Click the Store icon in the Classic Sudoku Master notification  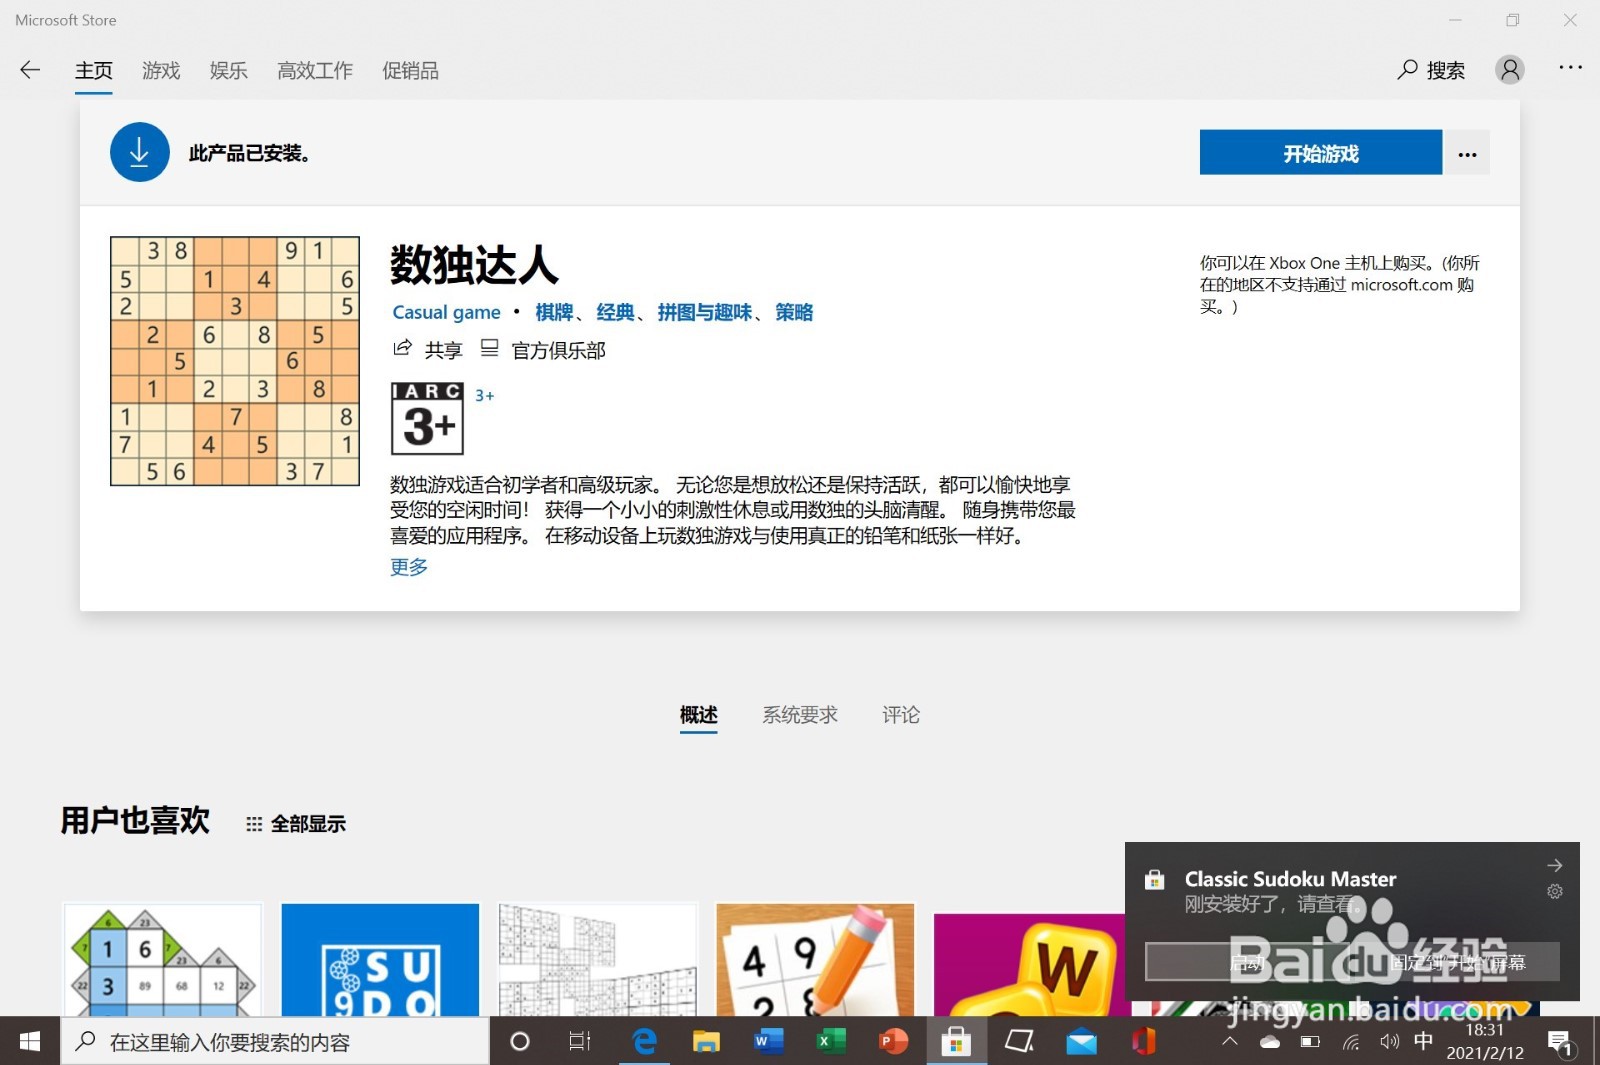[x=1155, y=880]
